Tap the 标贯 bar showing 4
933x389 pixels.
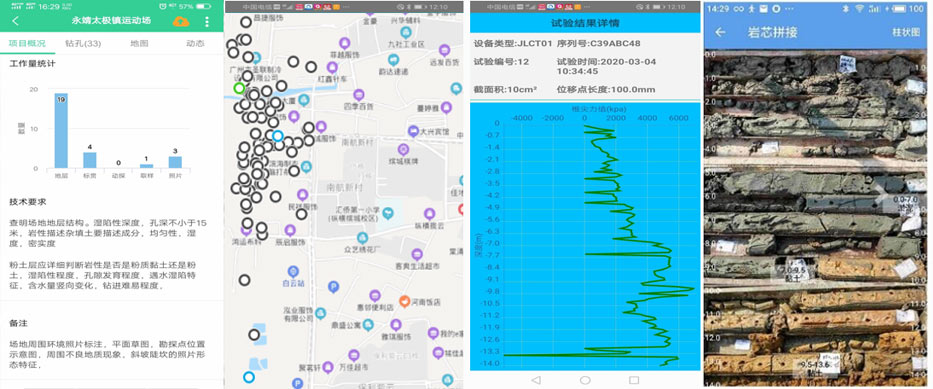click(x=89, y=160)
